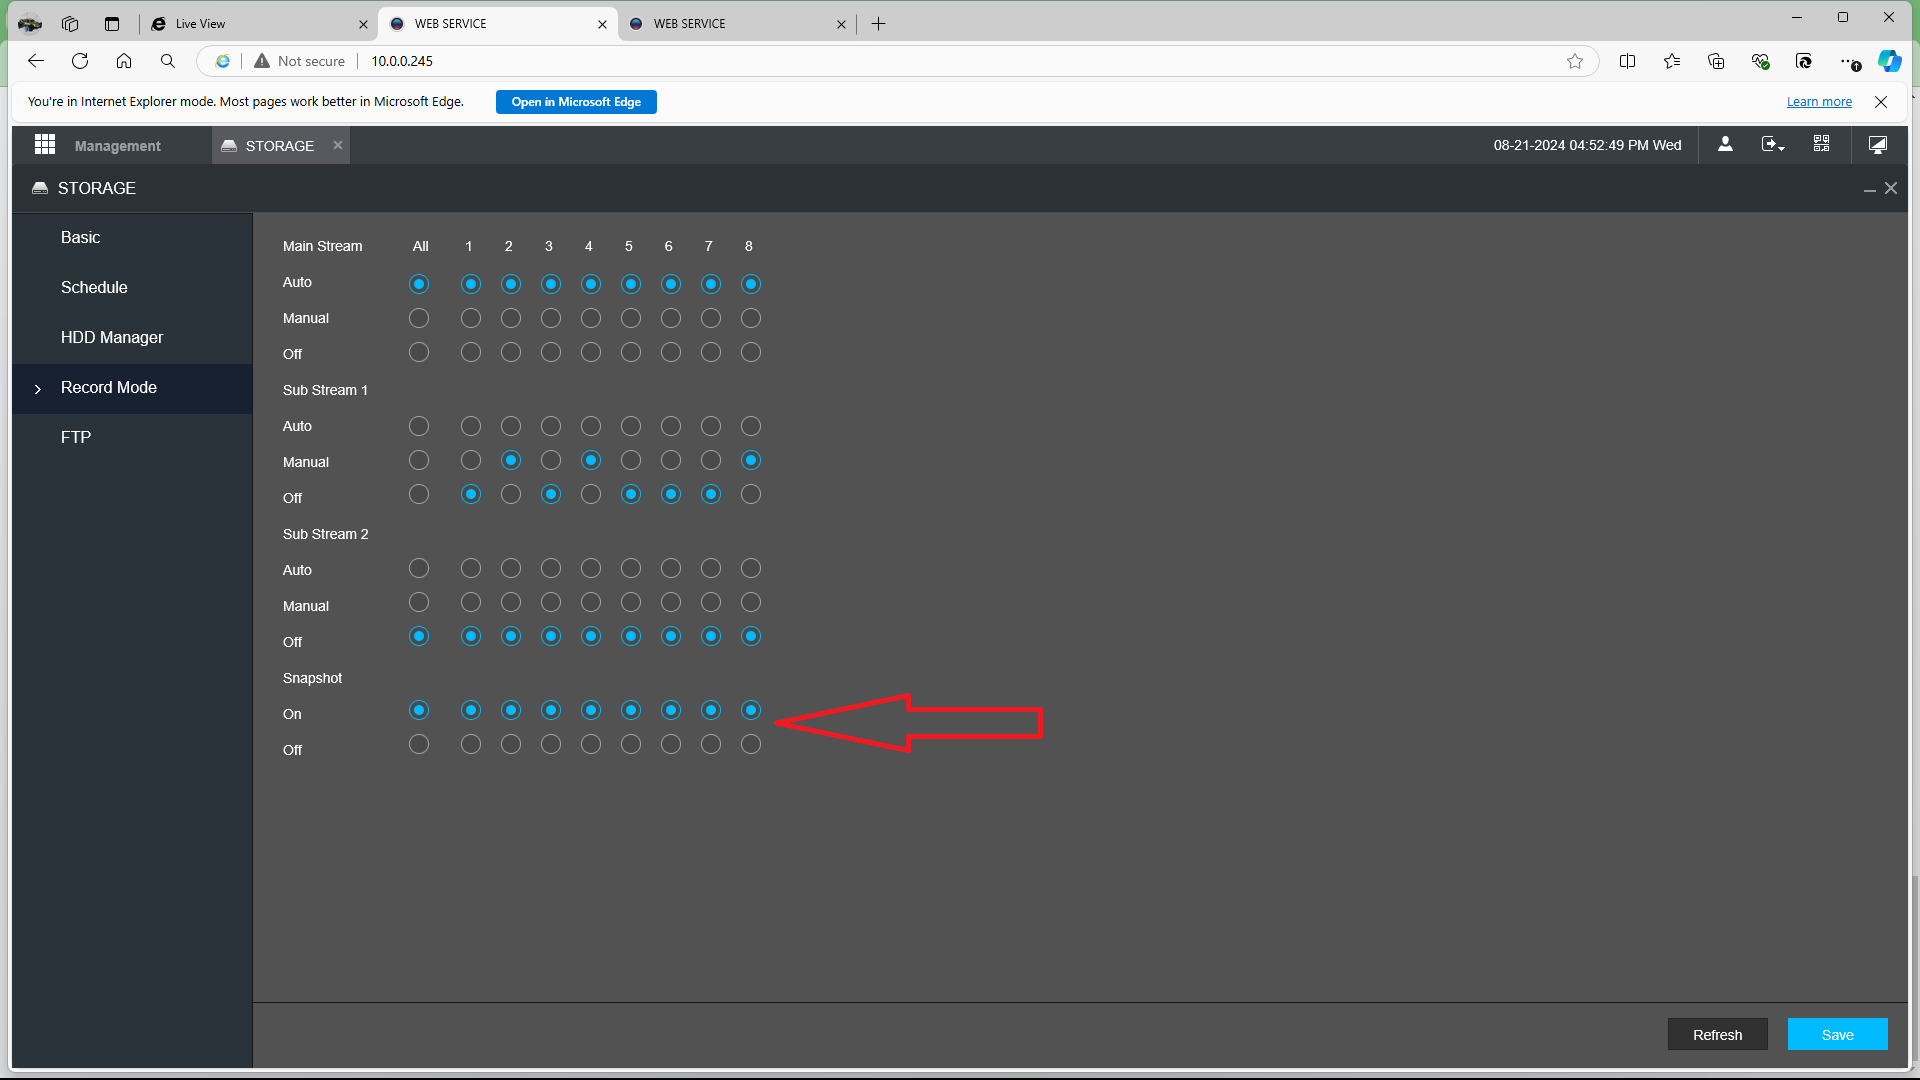Minimize the STORAGE panel
1920x1080 pixels.
(1869, 189)
